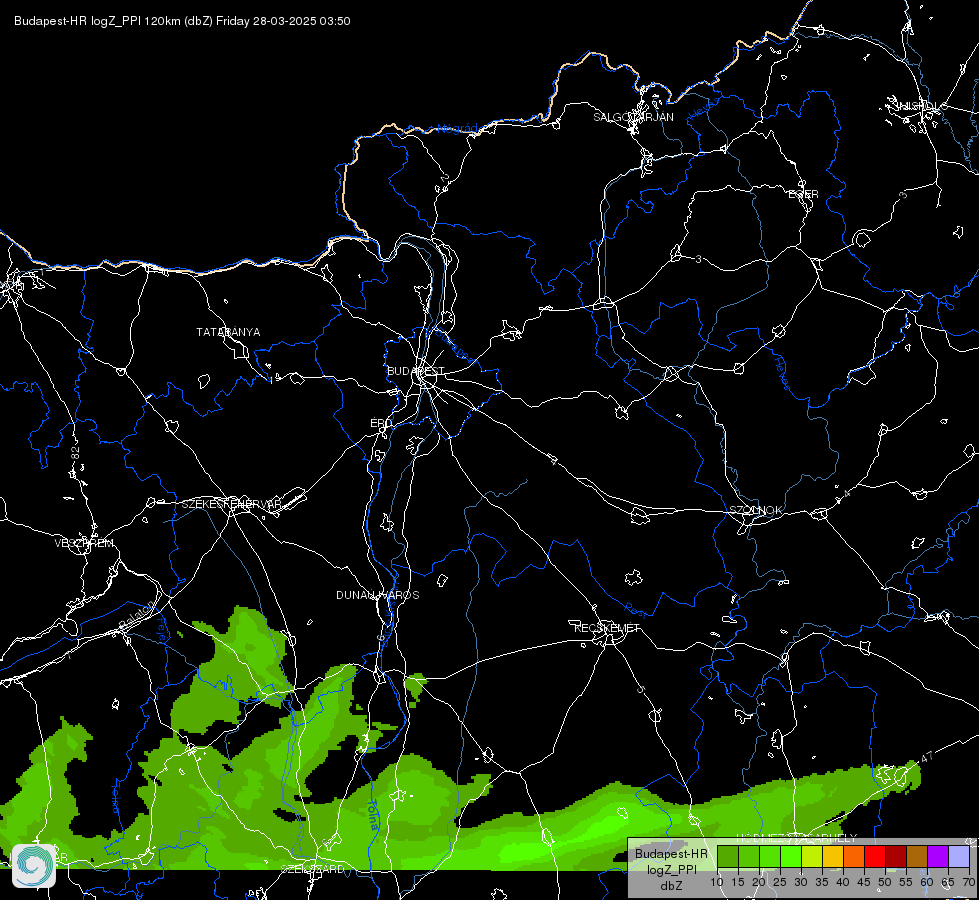This screenshot has width=979, height=900.
Task: Click the SZEKSZARD city label
Action: 312,869
